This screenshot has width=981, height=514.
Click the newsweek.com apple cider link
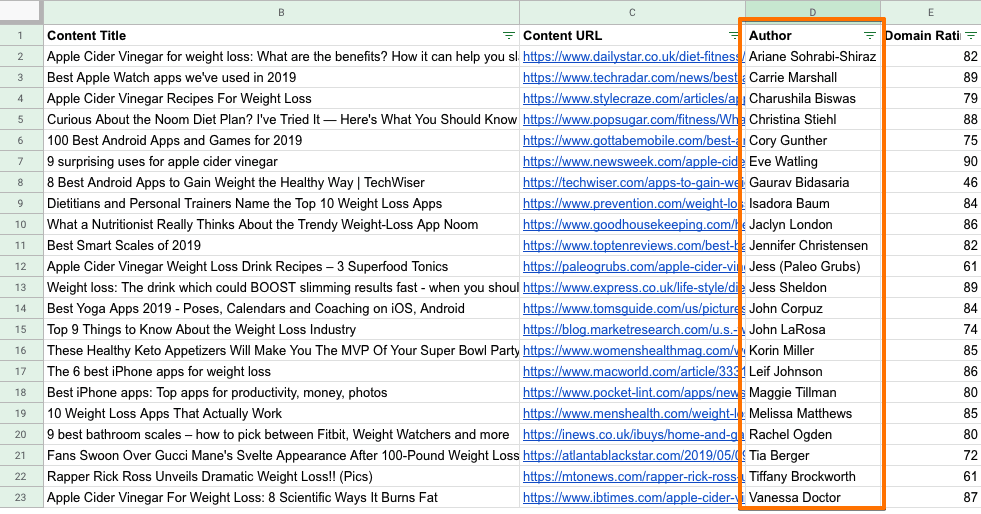click(x=632, y=162)
